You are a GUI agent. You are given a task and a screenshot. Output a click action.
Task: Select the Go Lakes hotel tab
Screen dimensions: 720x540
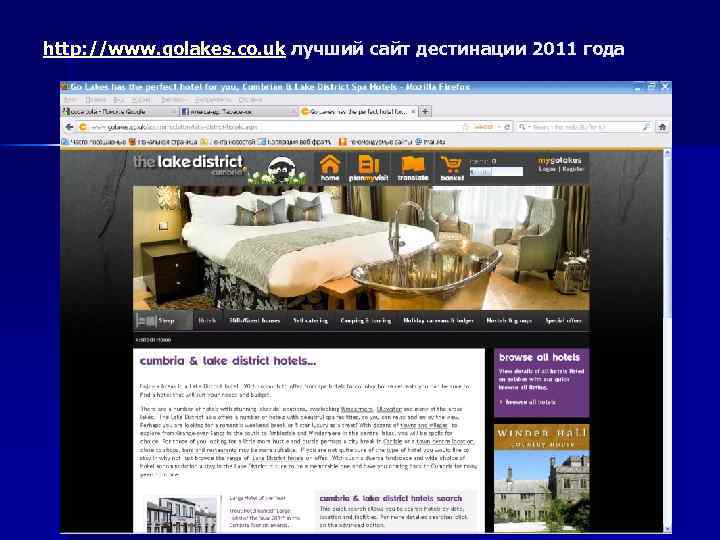coord(356,111)
